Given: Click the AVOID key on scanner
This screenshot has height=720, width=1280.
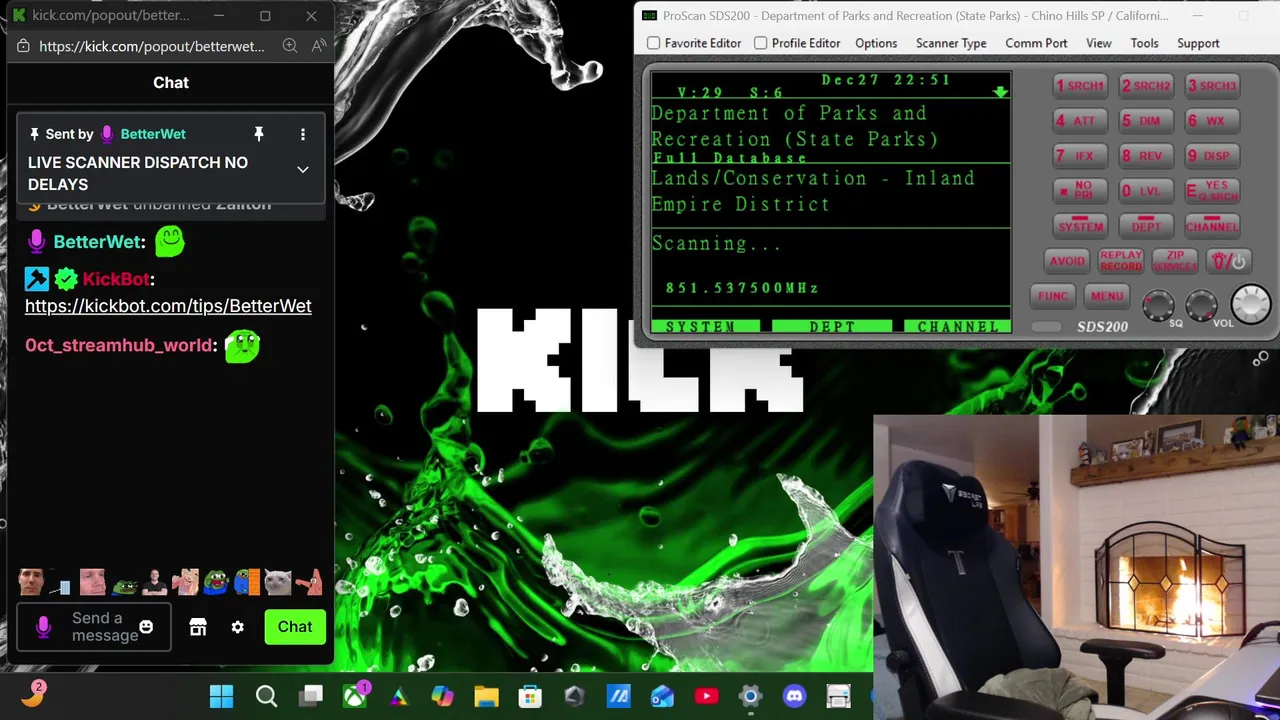Looking at the screenshot, I should coord(1066,261).
